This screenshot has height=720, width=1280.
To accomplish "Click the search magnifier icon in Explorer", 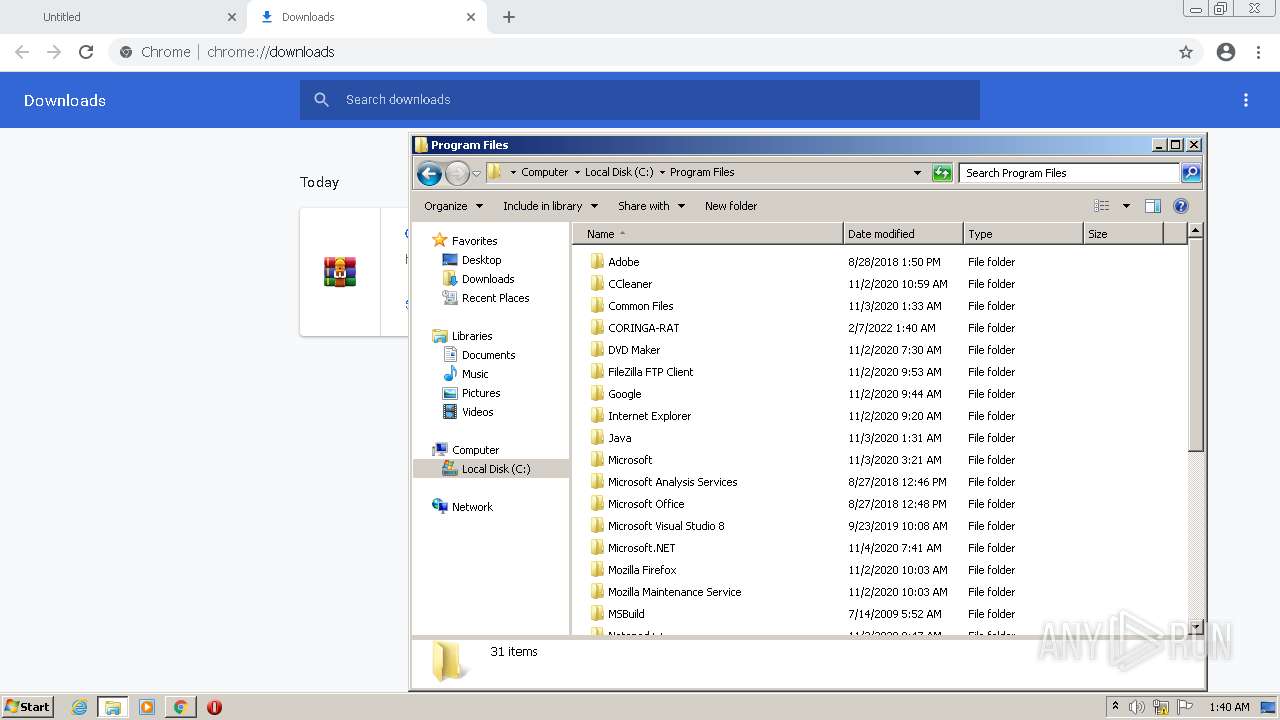I will tap(1191, 173).
